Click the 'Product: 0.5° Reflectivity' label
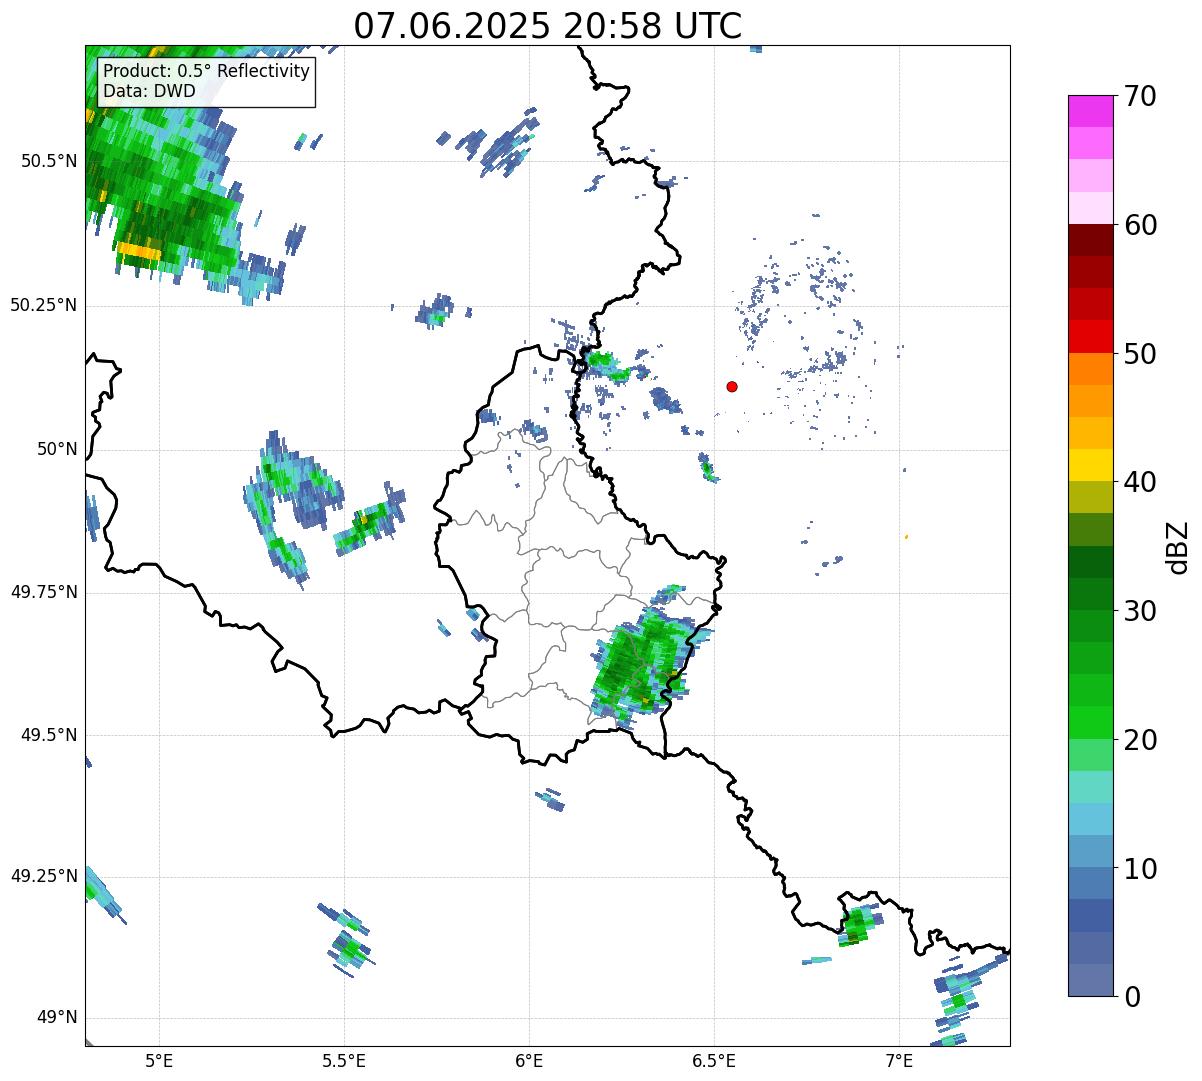 click(x=207, y=72)
